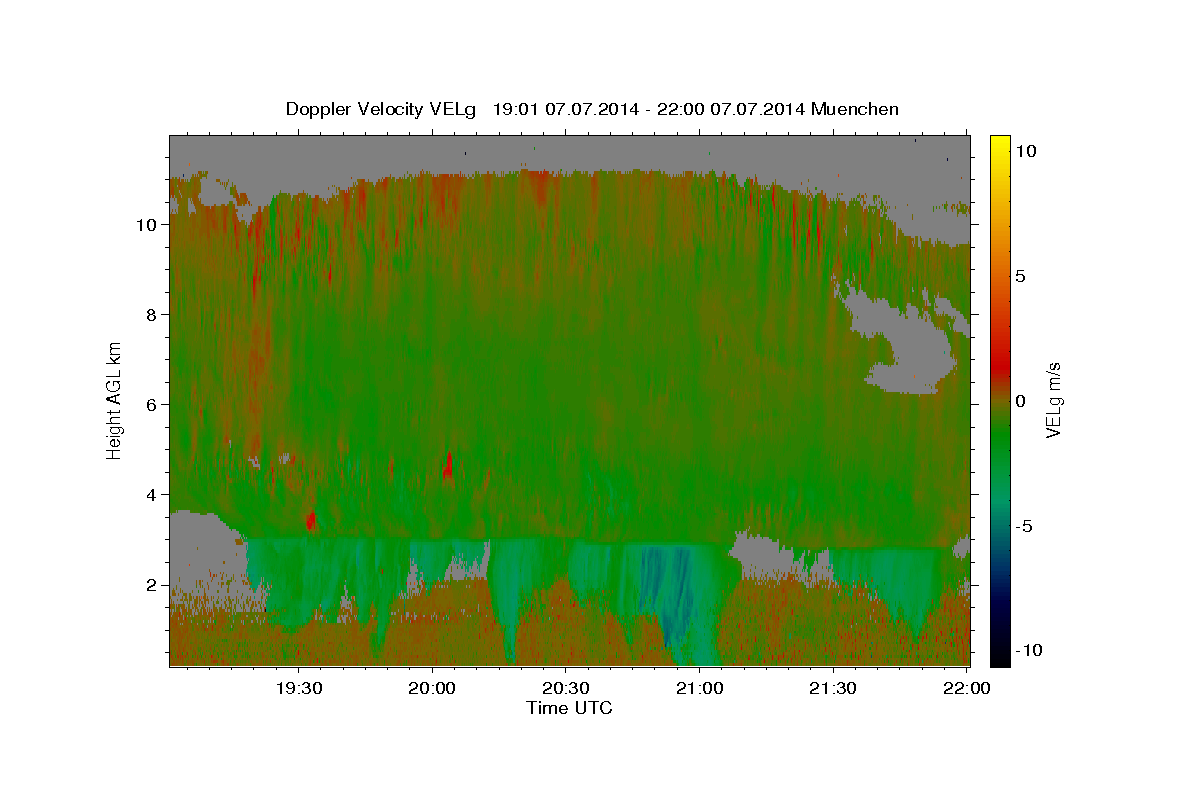The width and height of the screenshot is (1200, 800).
Task: Click the height tick label 10
Action: pyautogui.click(x=147, y=225)
